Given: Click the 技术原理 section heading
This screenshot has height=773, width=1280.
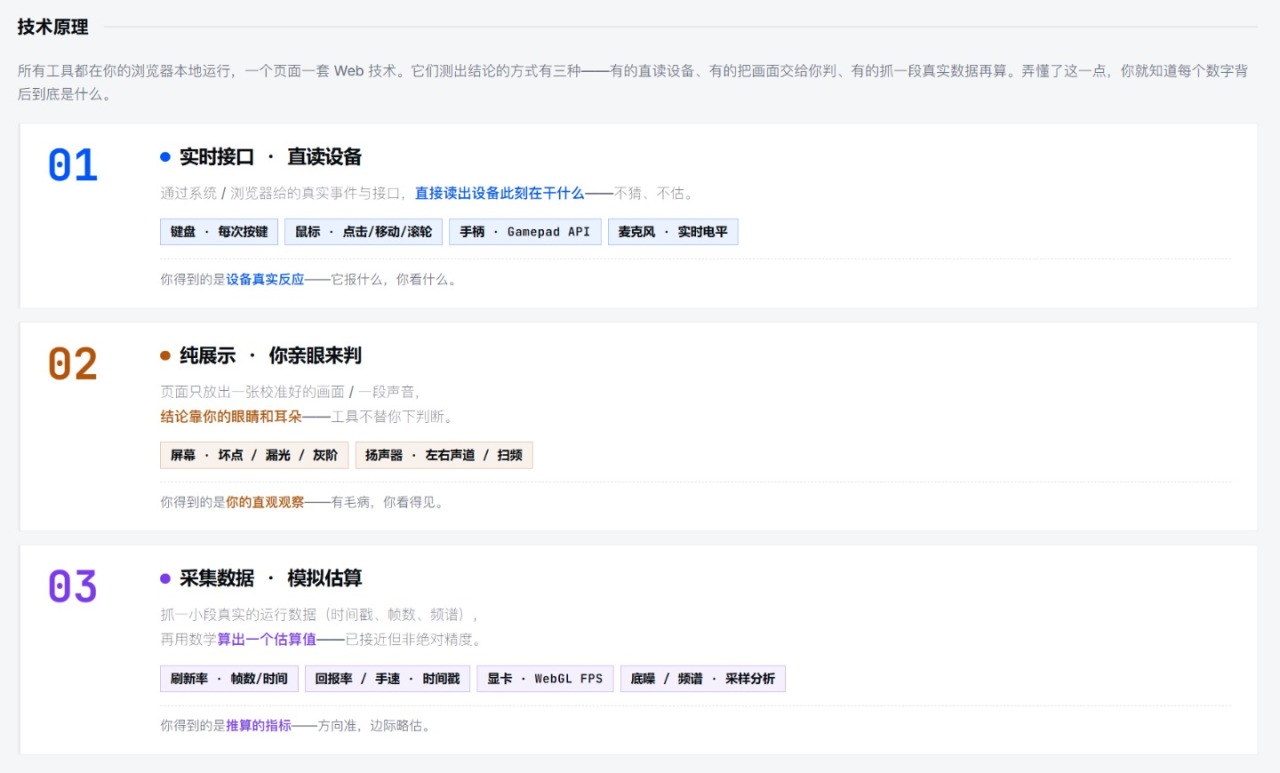Looking at the screenshot, I should click(x=53, y=27).
